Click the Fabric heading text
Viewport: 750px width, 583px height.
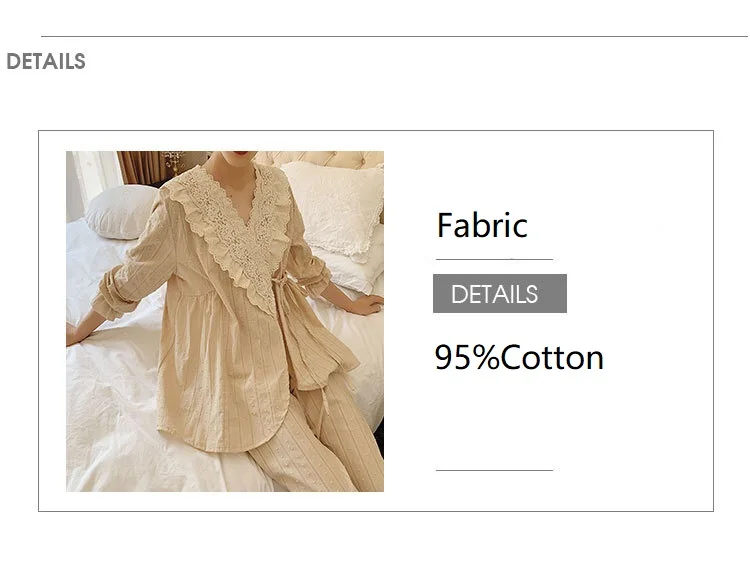(482, 225)
